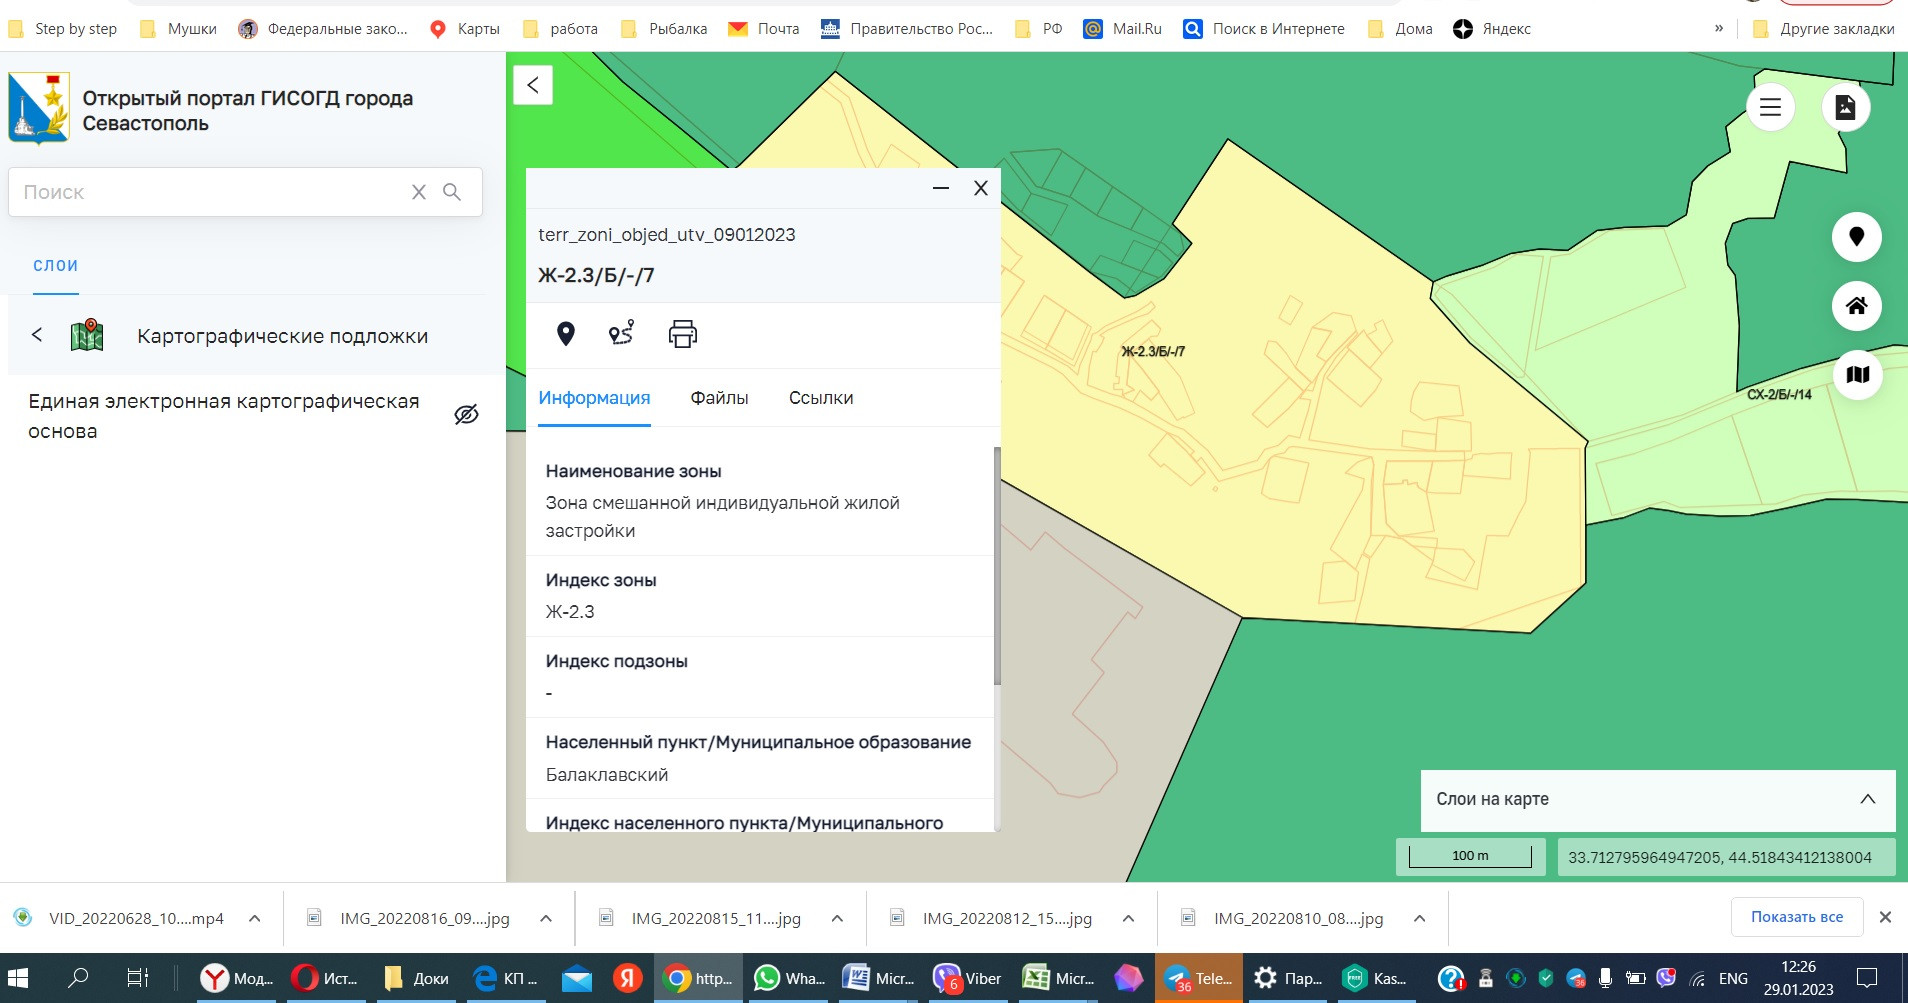Switch to the Opera browser in the taskbar

click(x=325, y=978)
